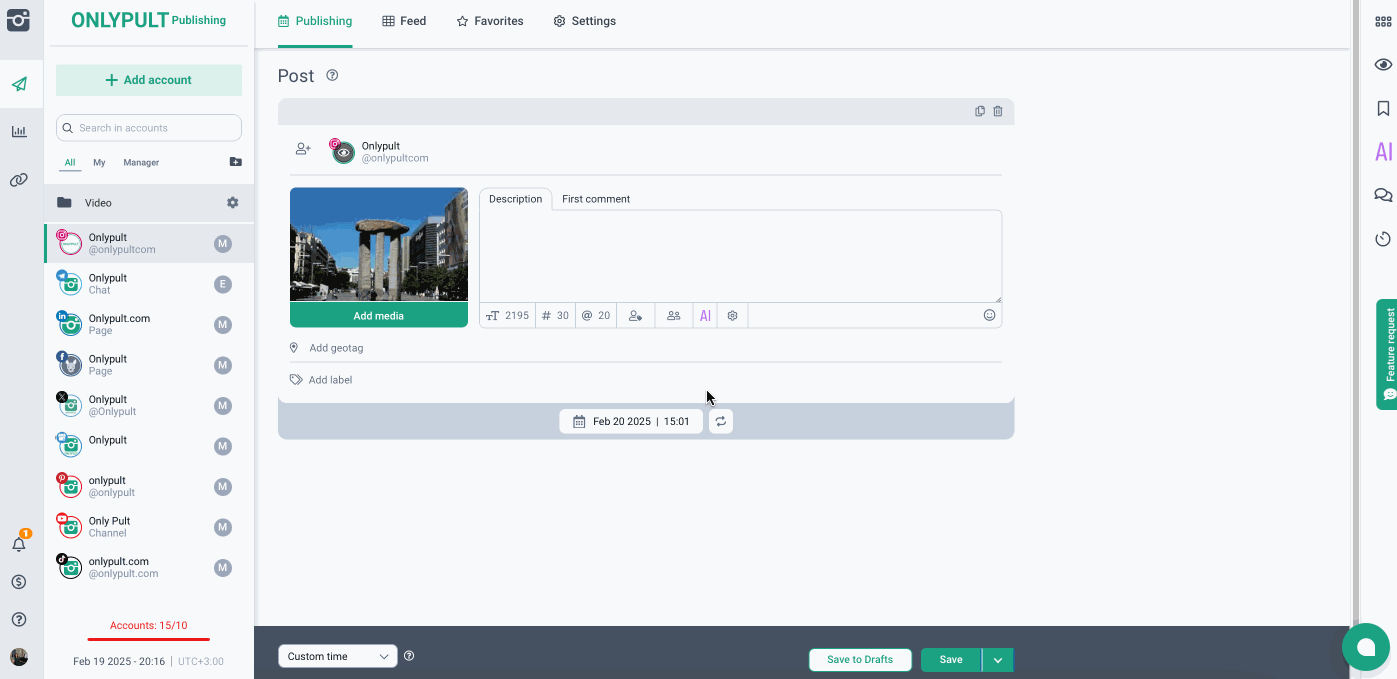Open Analytics from the left sidebar
Image resolution: width=1397 pixels, height=679 pixels.
(19, 131)
